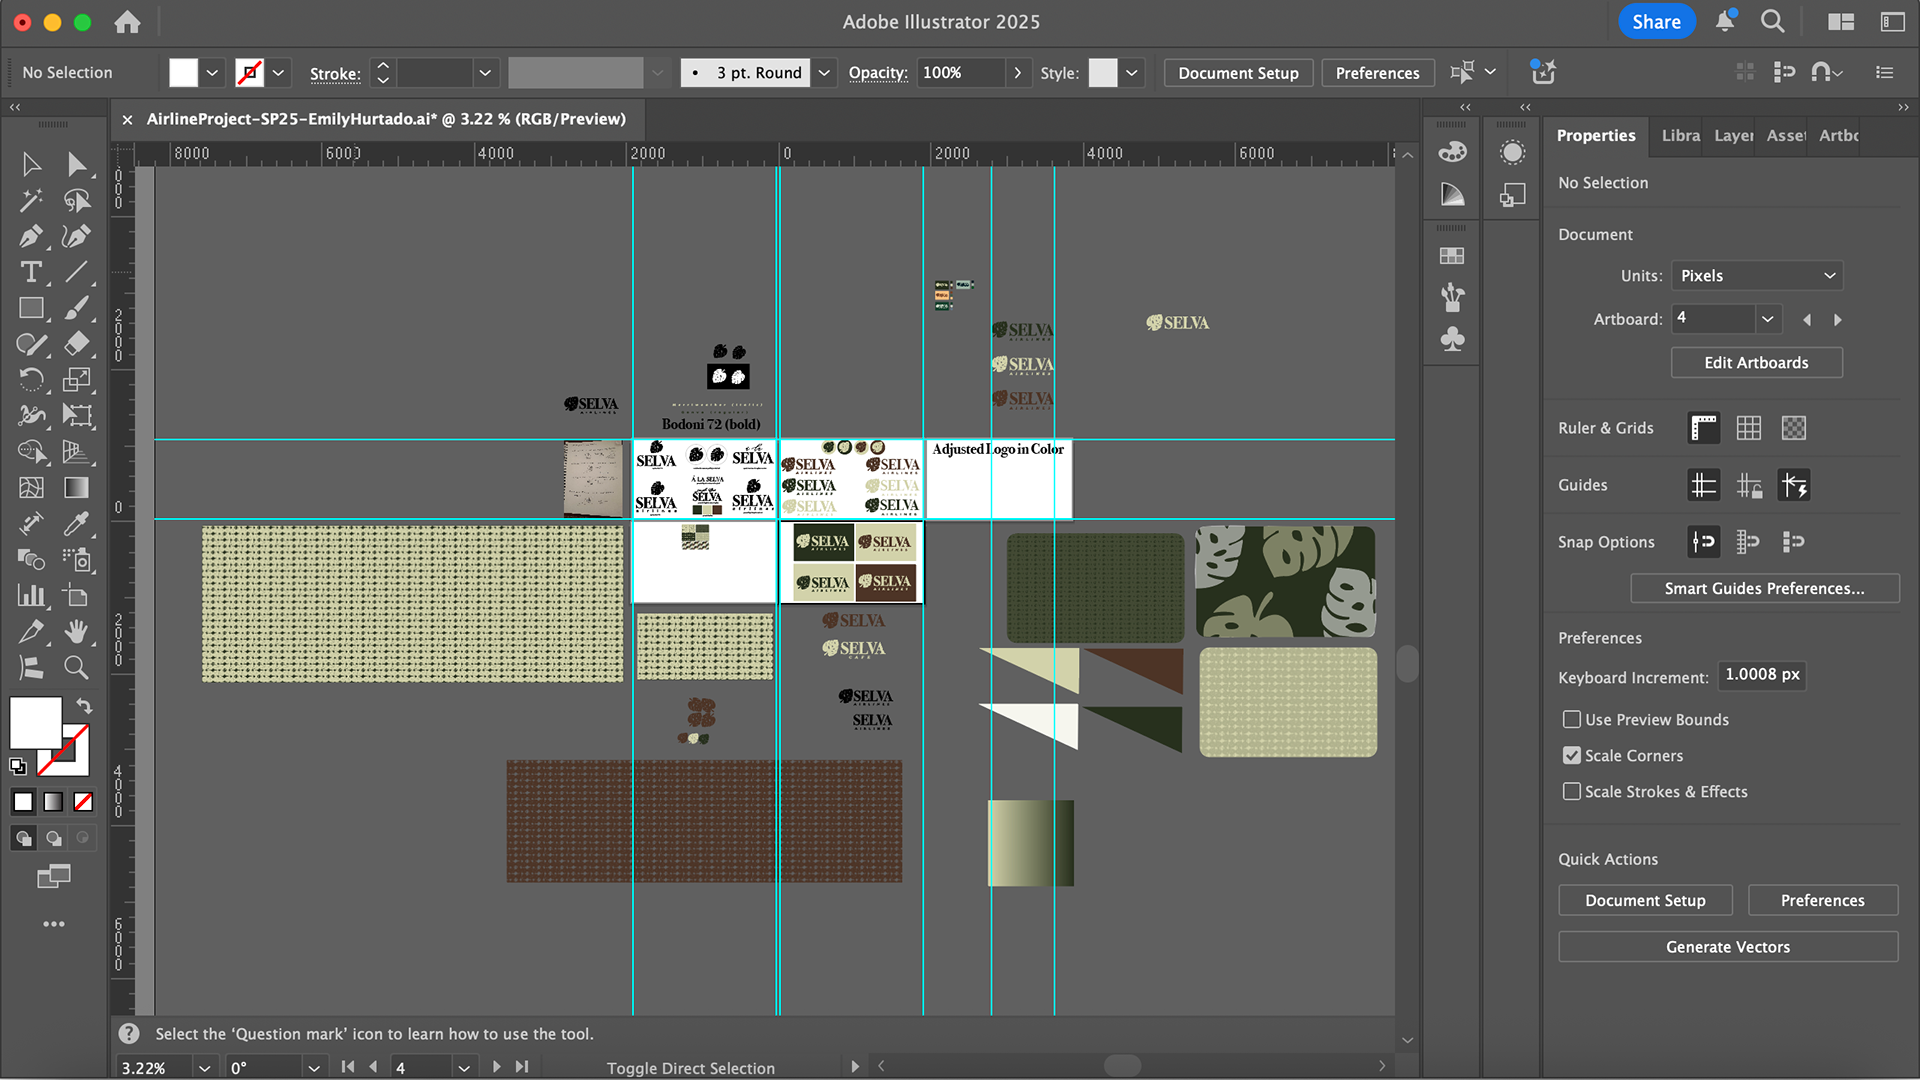Open the Units dropdown

pyautogui.click(x=1757, y=275)
